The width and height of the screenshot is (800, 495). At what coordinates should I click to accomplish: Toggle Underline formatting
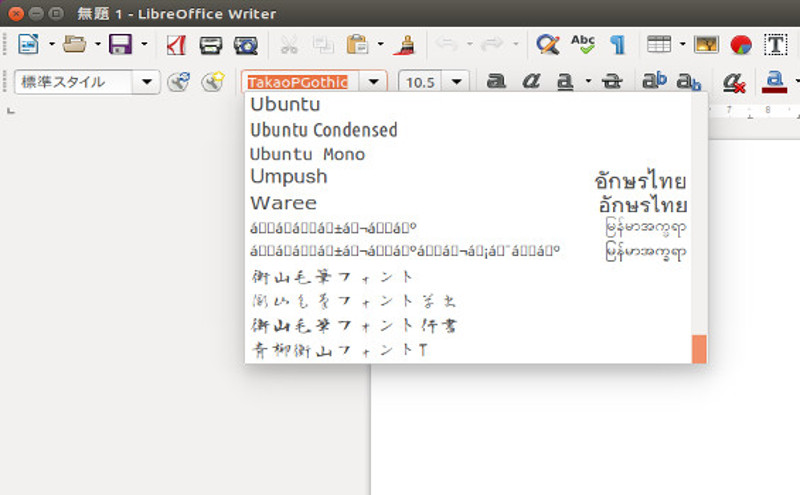(x=565, y=82)
